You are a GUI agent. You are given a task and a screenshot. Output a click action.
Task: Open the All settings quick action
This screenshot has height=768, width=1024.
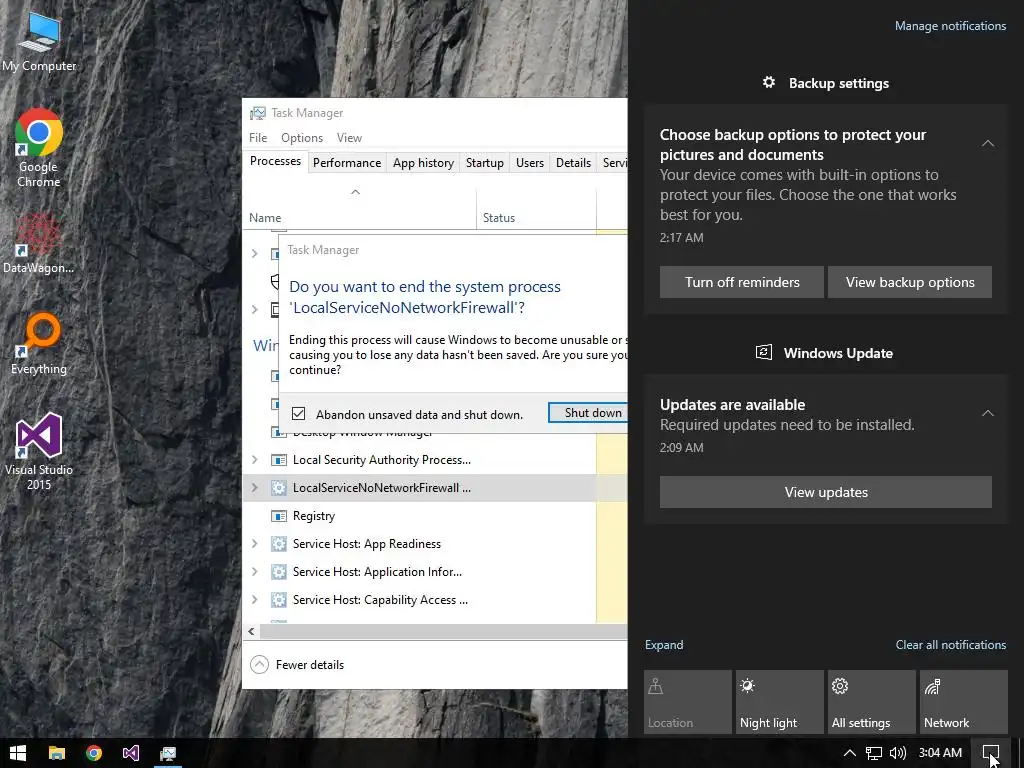coord(872,701)
